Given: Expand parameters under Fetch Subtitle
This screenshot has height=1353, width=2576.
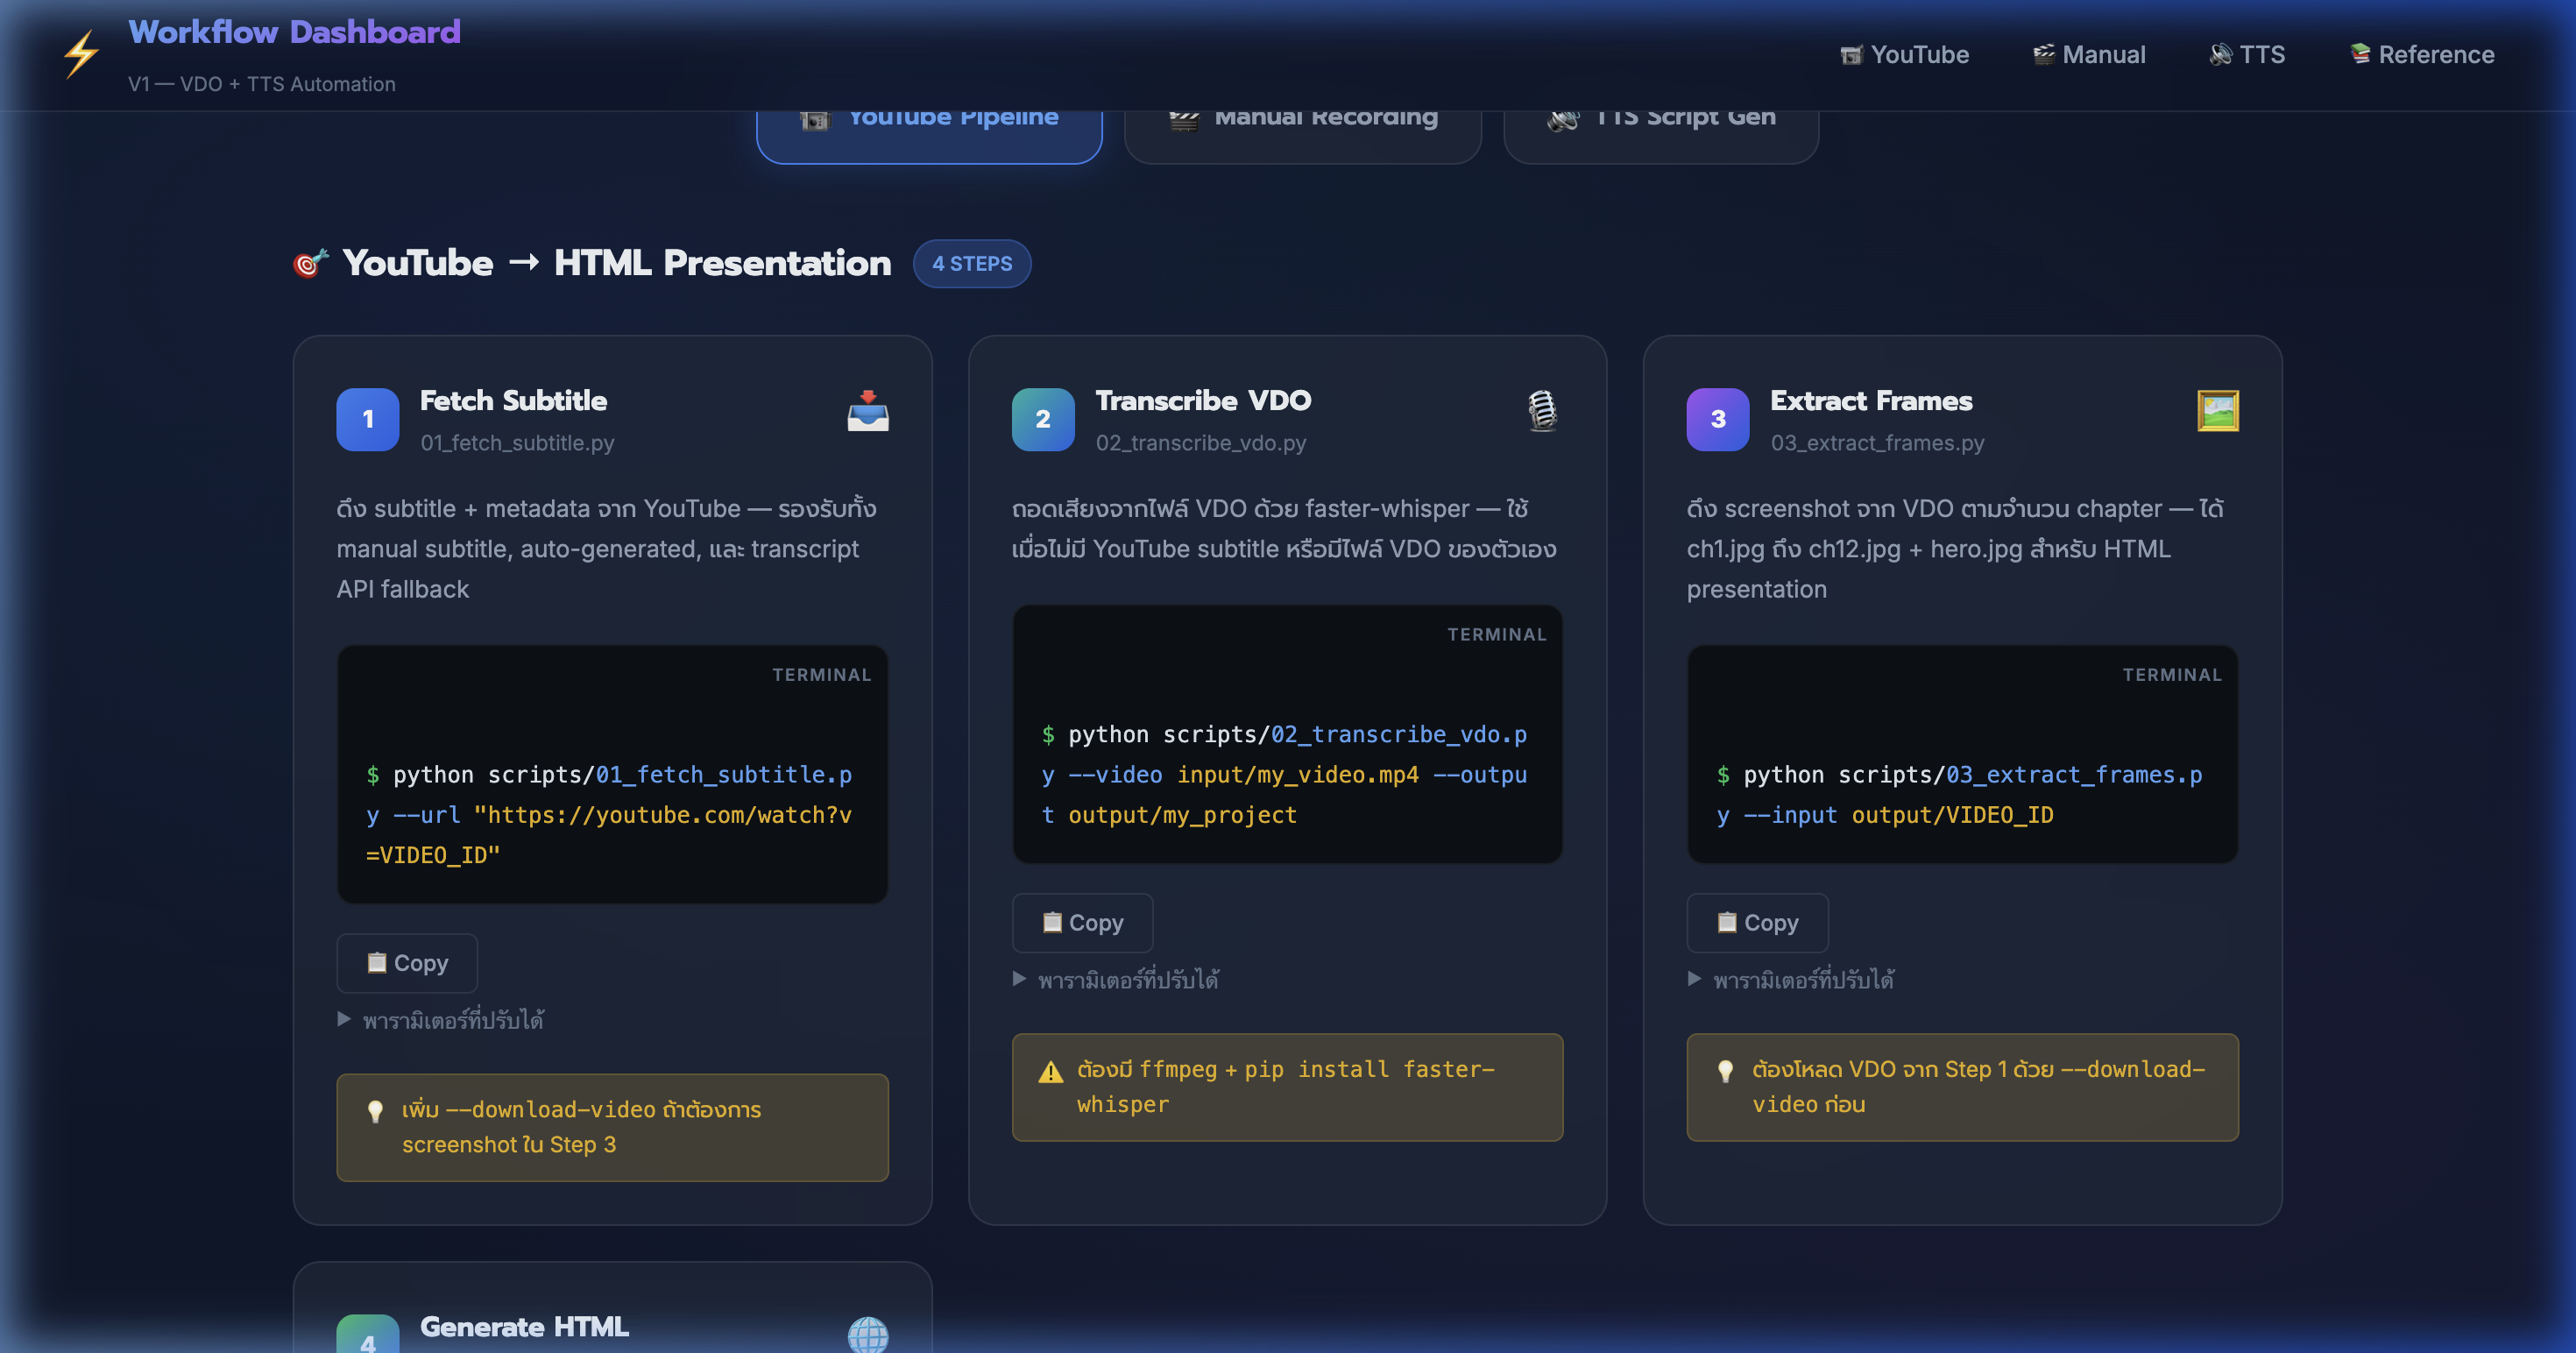Looking at the screenshot, I should [x=441, y=1020].
